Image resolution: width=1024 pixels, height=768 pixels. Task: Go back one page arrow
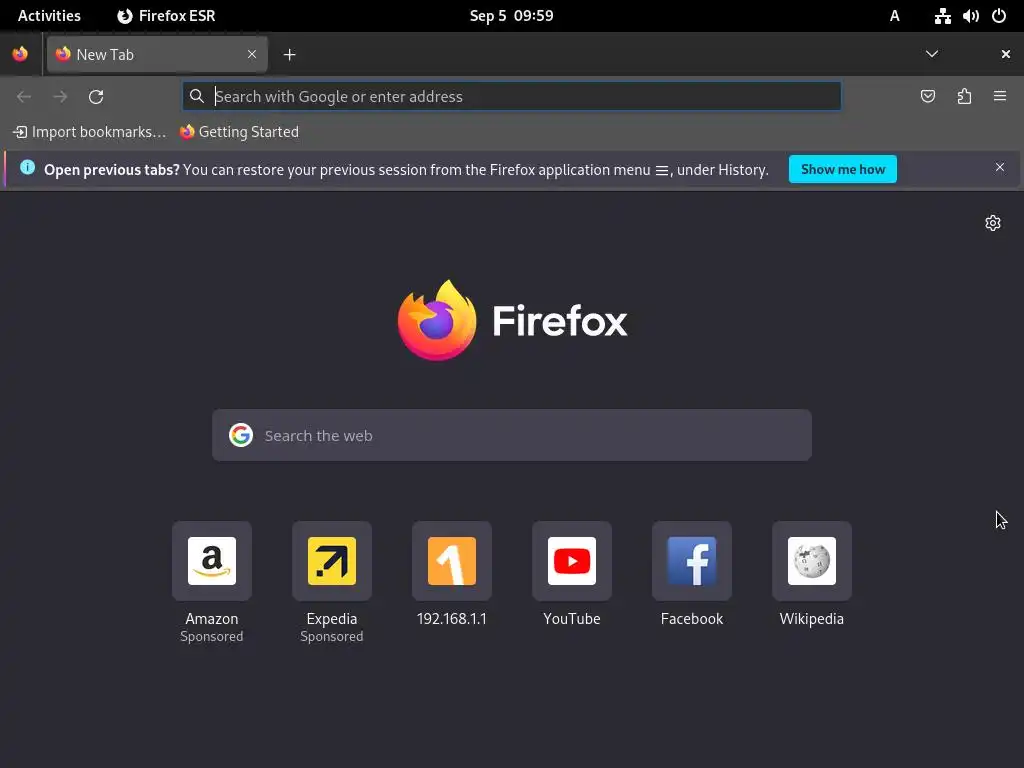click(x=24, y=97)
